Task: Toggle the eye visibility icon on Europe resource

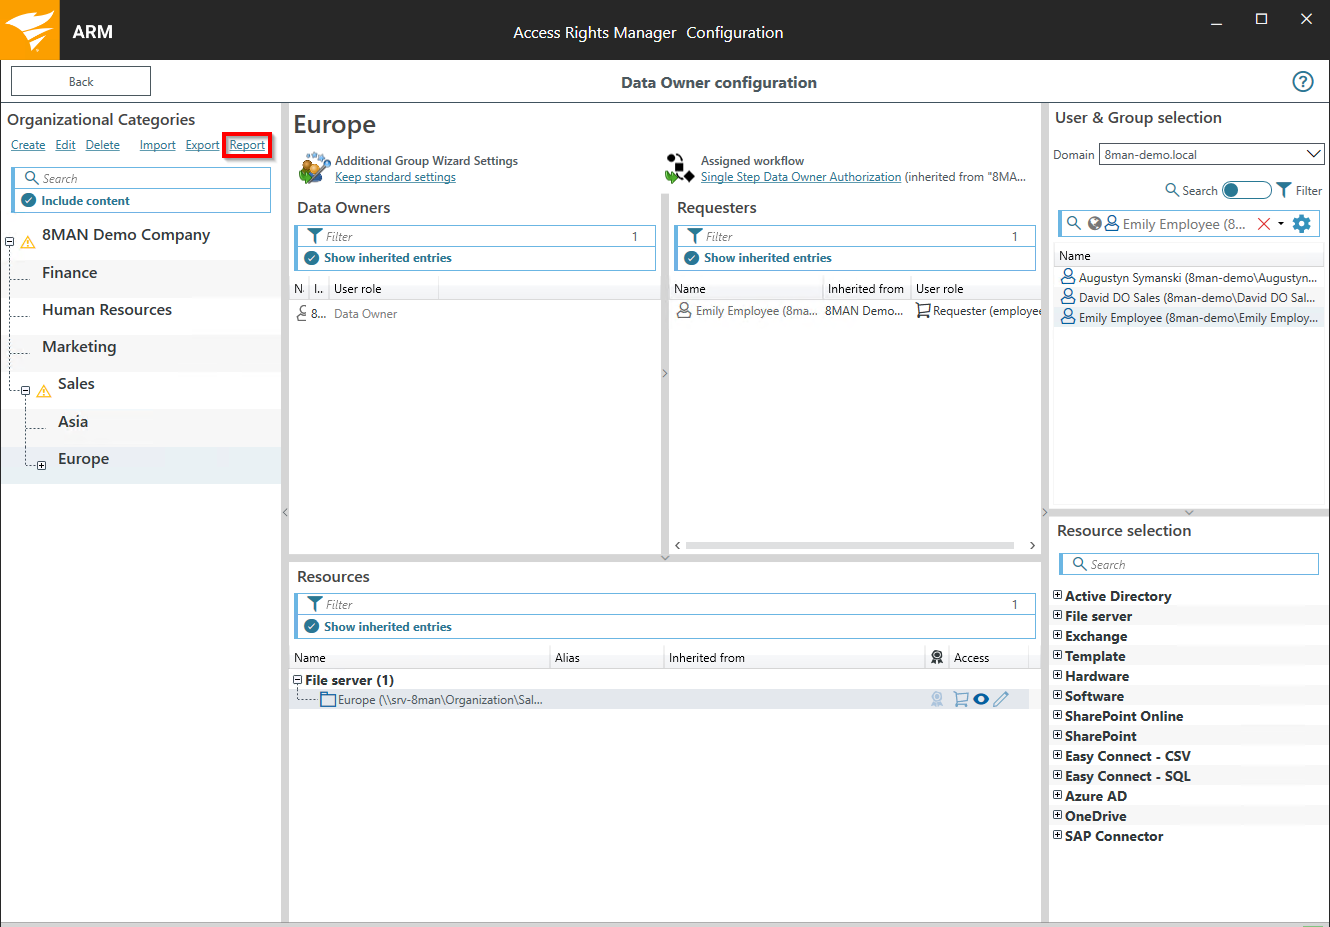Action: pos(981,700)
